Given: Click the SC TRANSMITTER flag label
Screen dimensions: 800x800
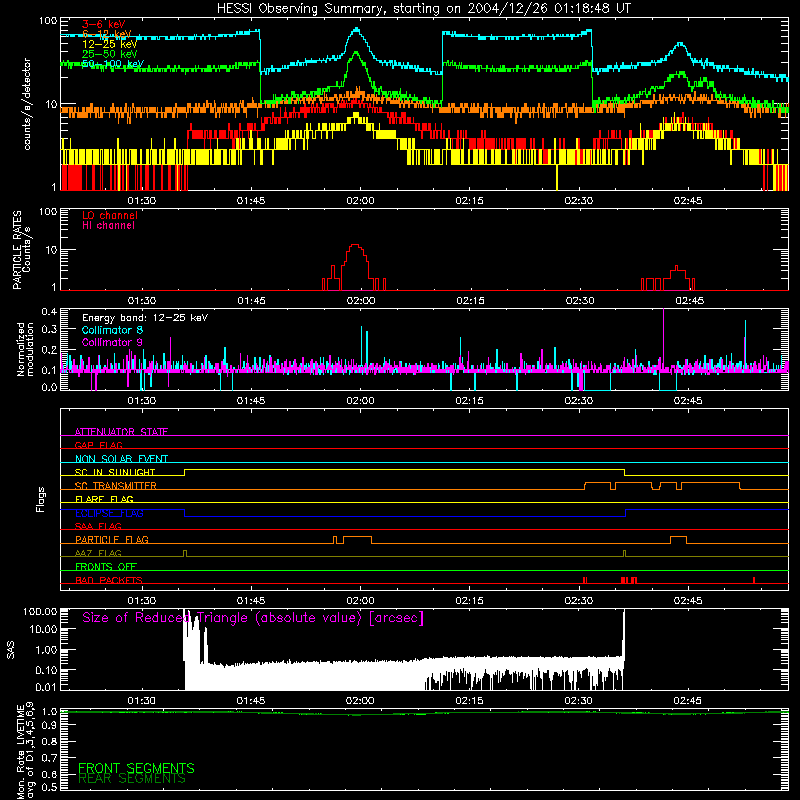Looking at the screenshot, I should click(x=116, y=486).
